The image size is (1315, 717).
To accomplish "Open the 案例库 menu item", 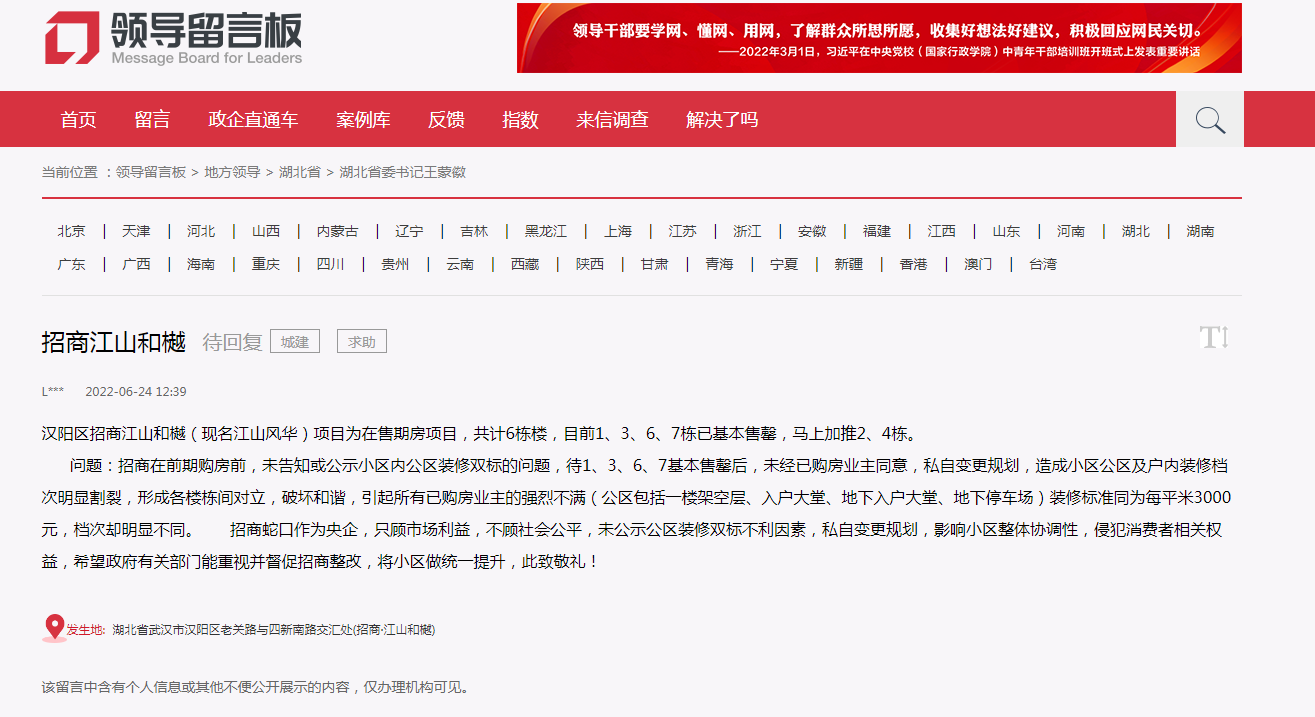I will pyautogui.click(x=363, y=120).
